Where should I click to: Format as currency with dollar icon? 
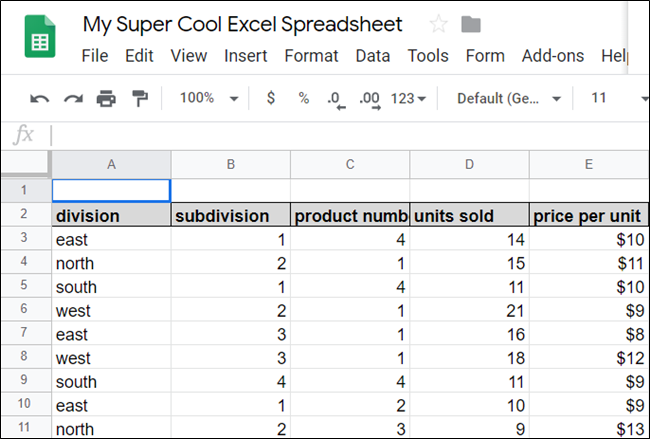click(x=271, y=98)
